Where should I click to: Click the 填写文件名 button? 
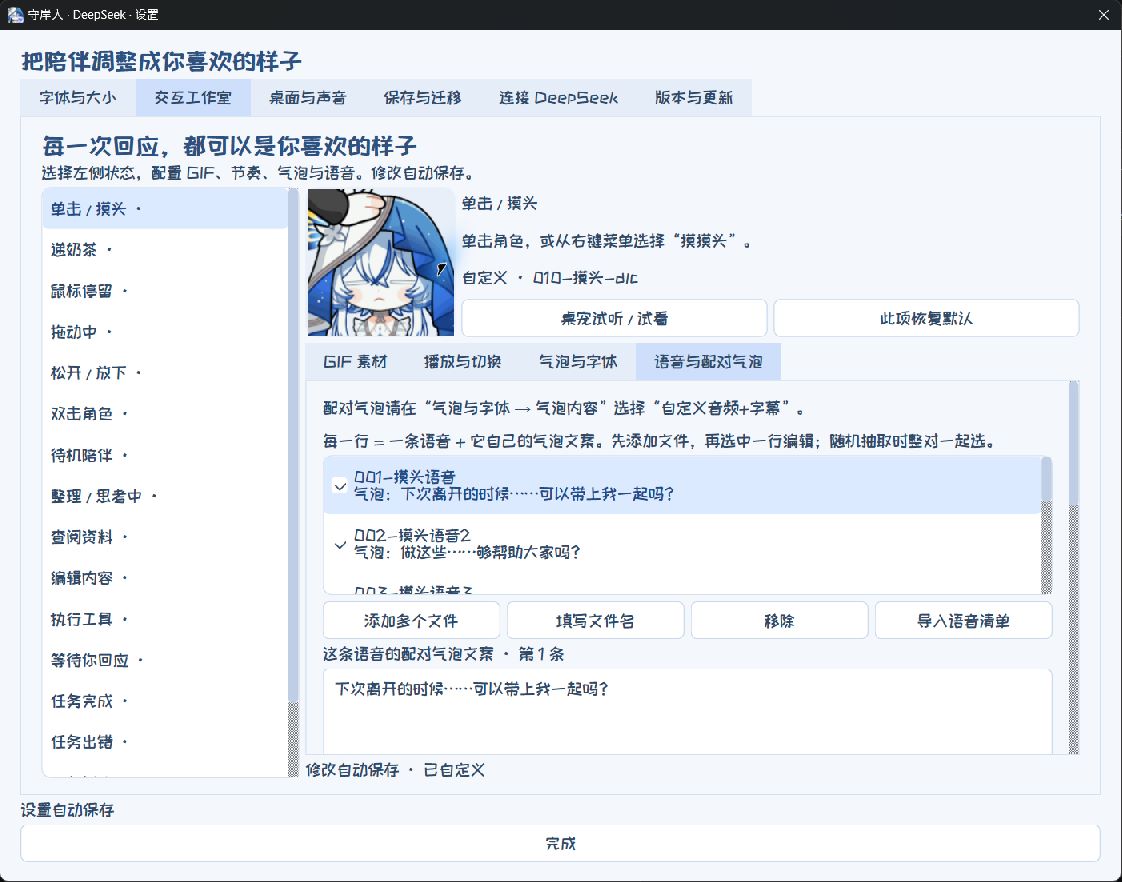[595, 620]
